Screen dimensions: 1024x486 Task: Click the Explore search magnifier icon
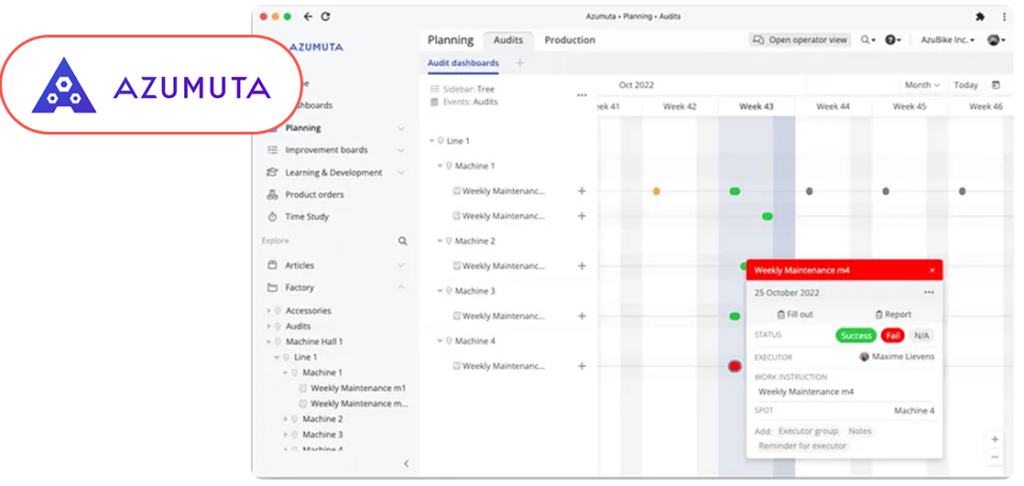[403, 241]
